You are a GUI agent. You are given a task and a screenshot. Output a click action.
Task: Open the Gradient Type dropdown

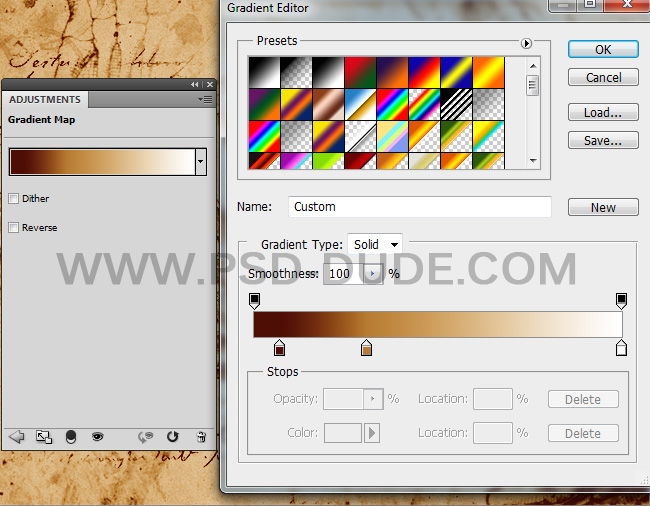(x=375, y=245)
